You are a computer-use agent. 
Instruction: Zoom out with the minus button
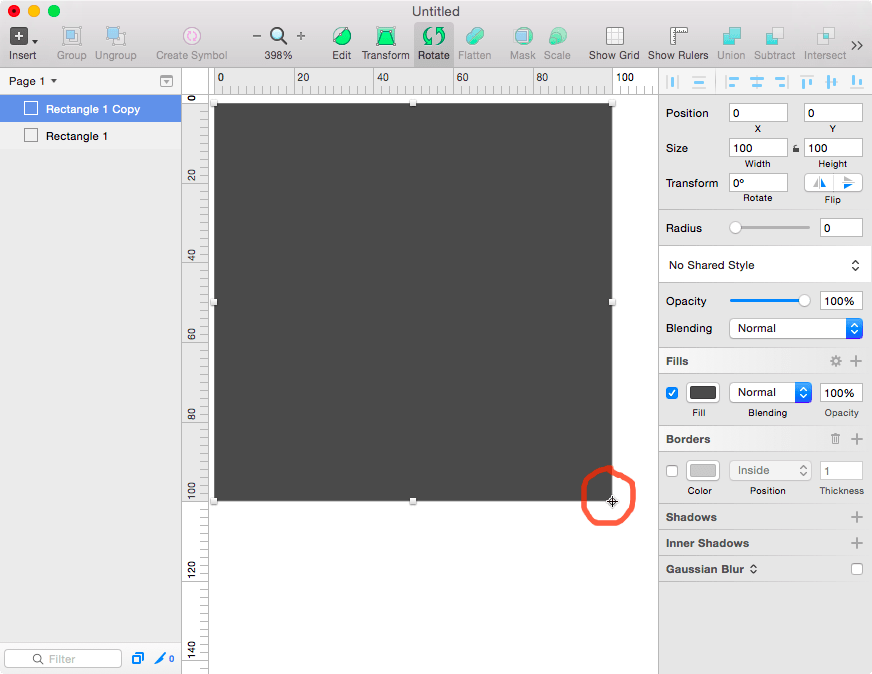[256, 36]
